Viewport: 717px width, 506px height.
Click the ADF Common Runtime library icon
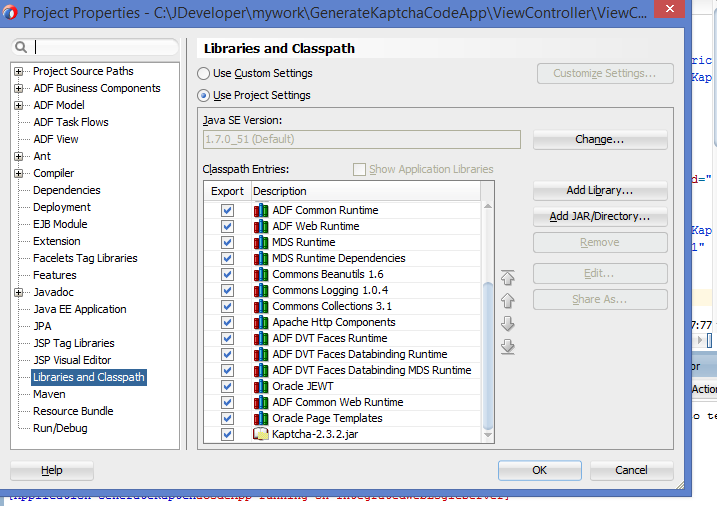[261, 210]
